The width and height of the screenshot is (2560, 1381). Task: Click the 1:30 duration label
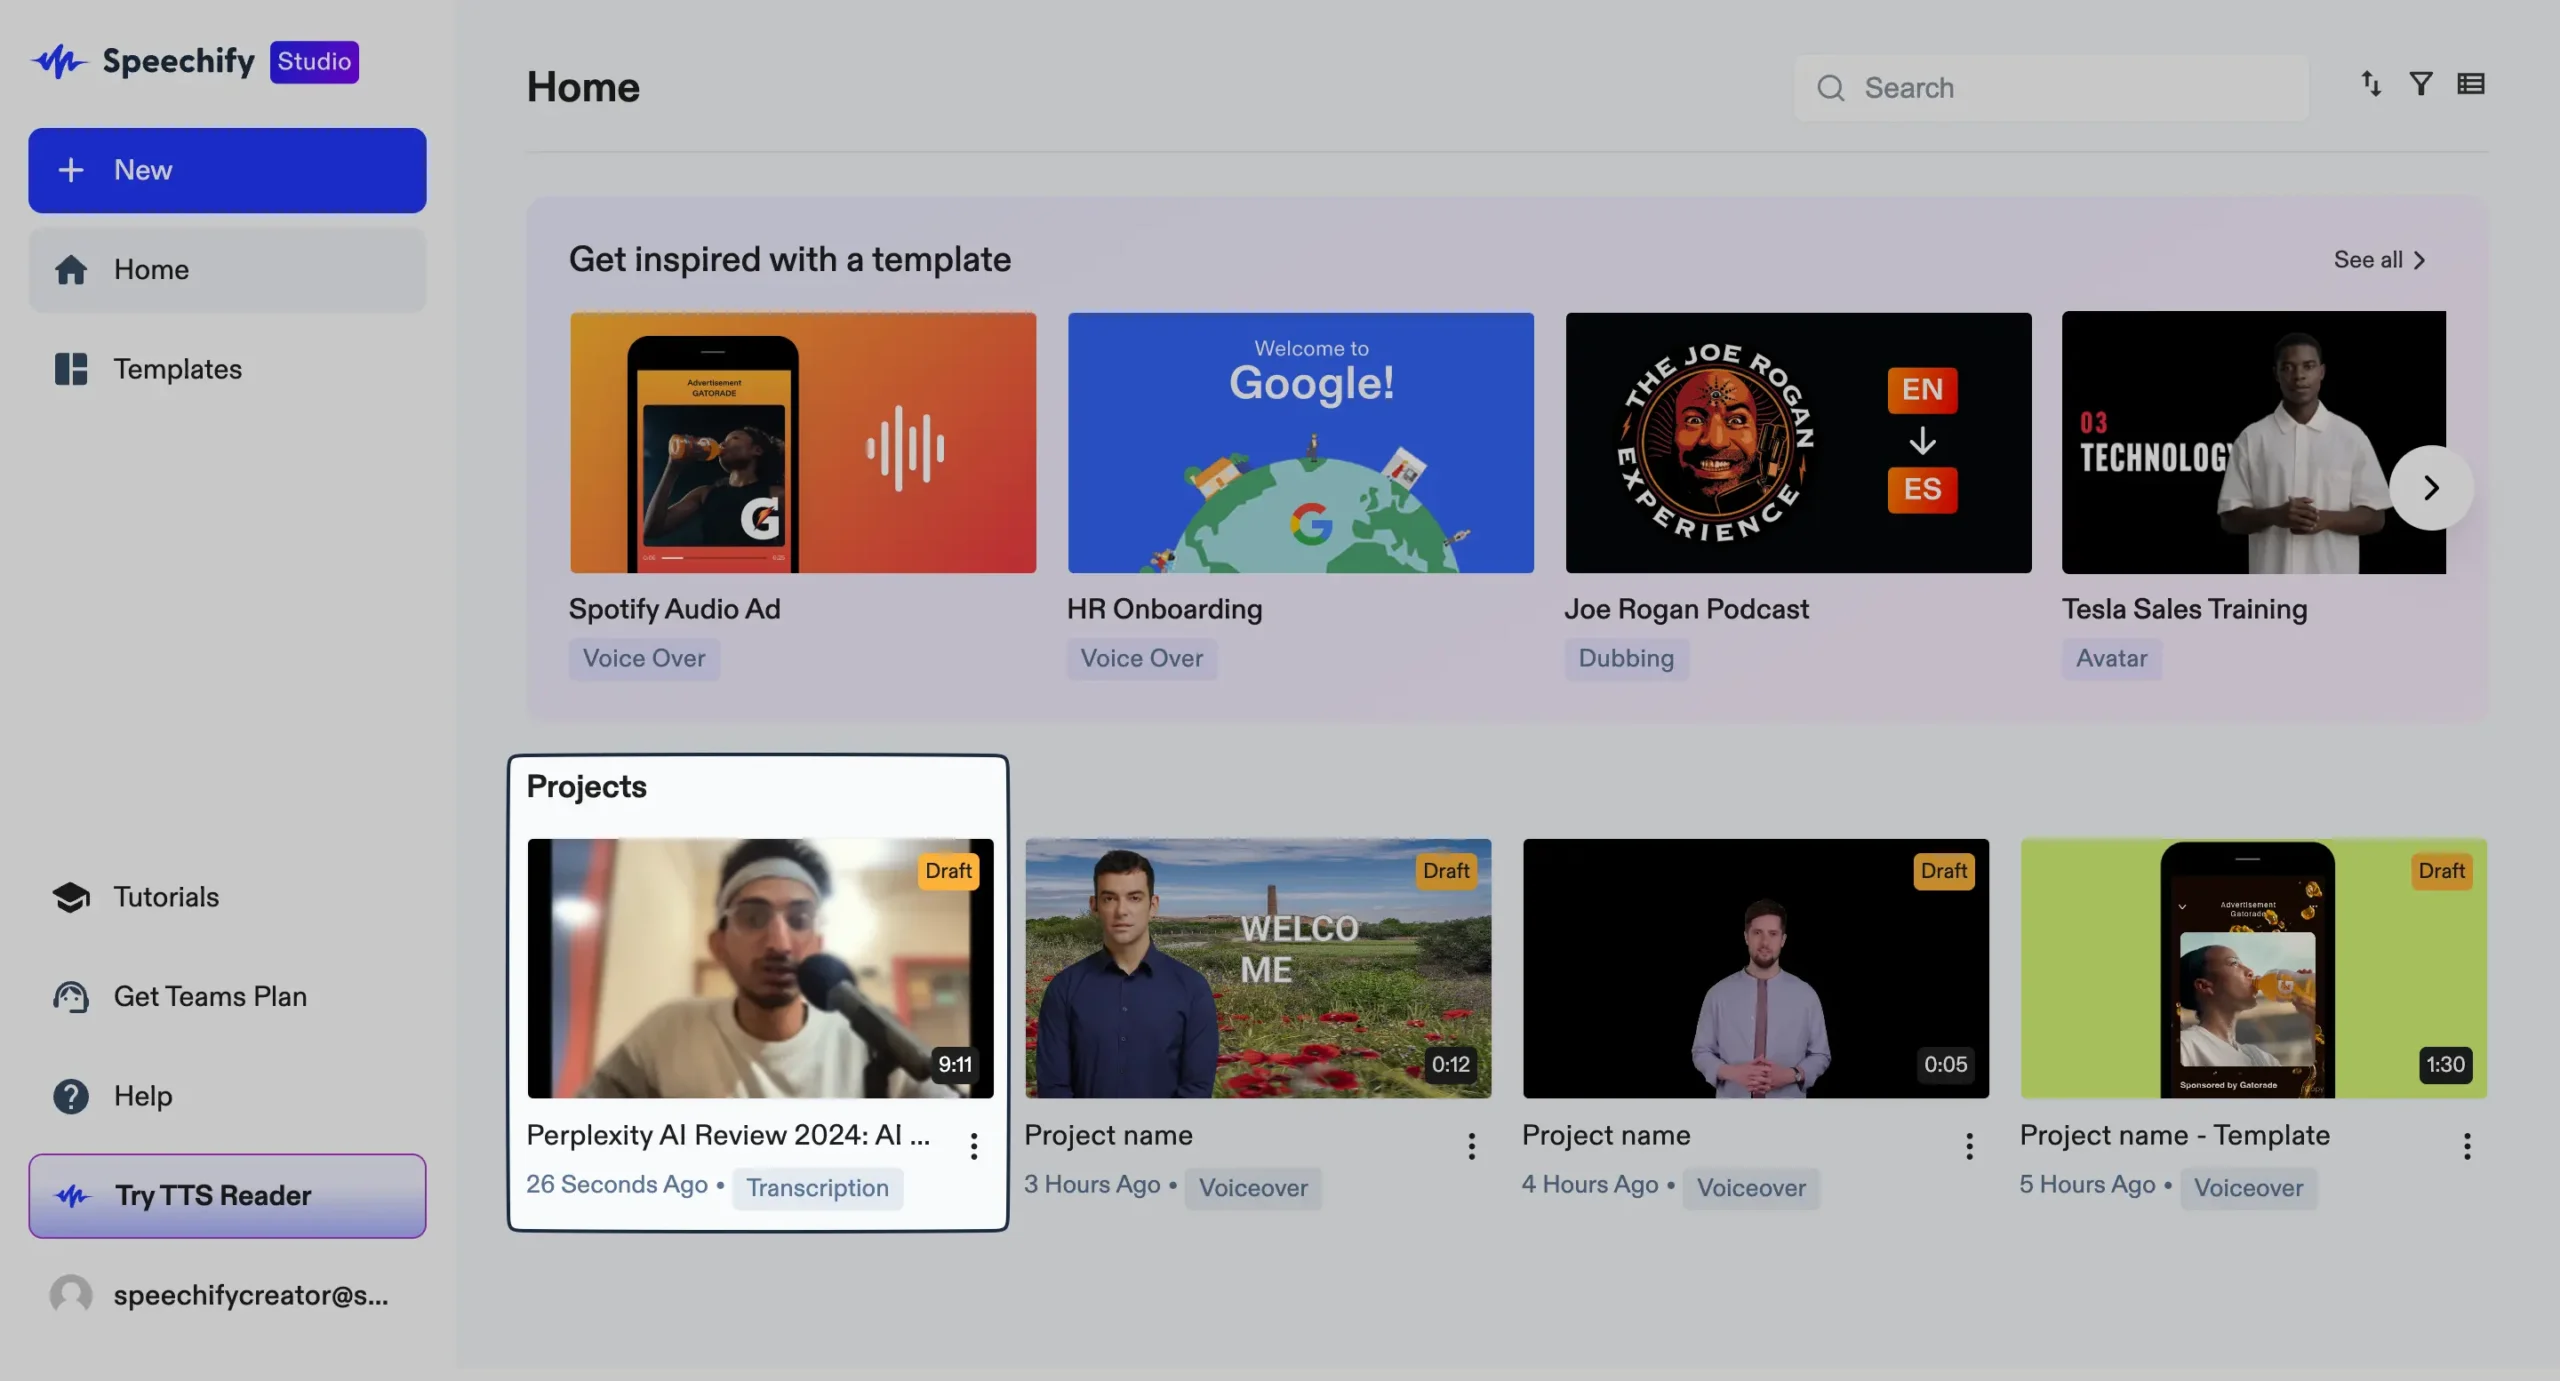(2445, 1065)
